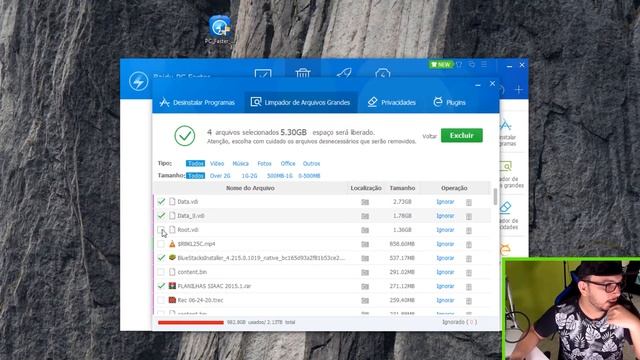
Task: Click Ignorar for Root.vdi
Action: point(445,230)
